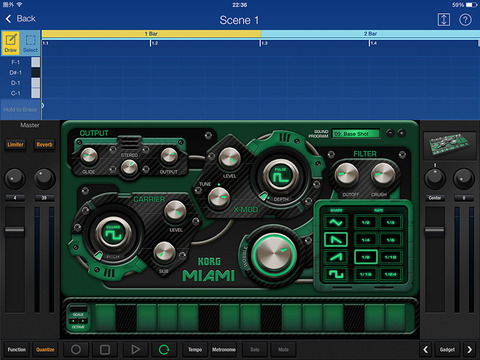
Task: Start playback with the Play triangle
Action: click(x=135, y=349)
